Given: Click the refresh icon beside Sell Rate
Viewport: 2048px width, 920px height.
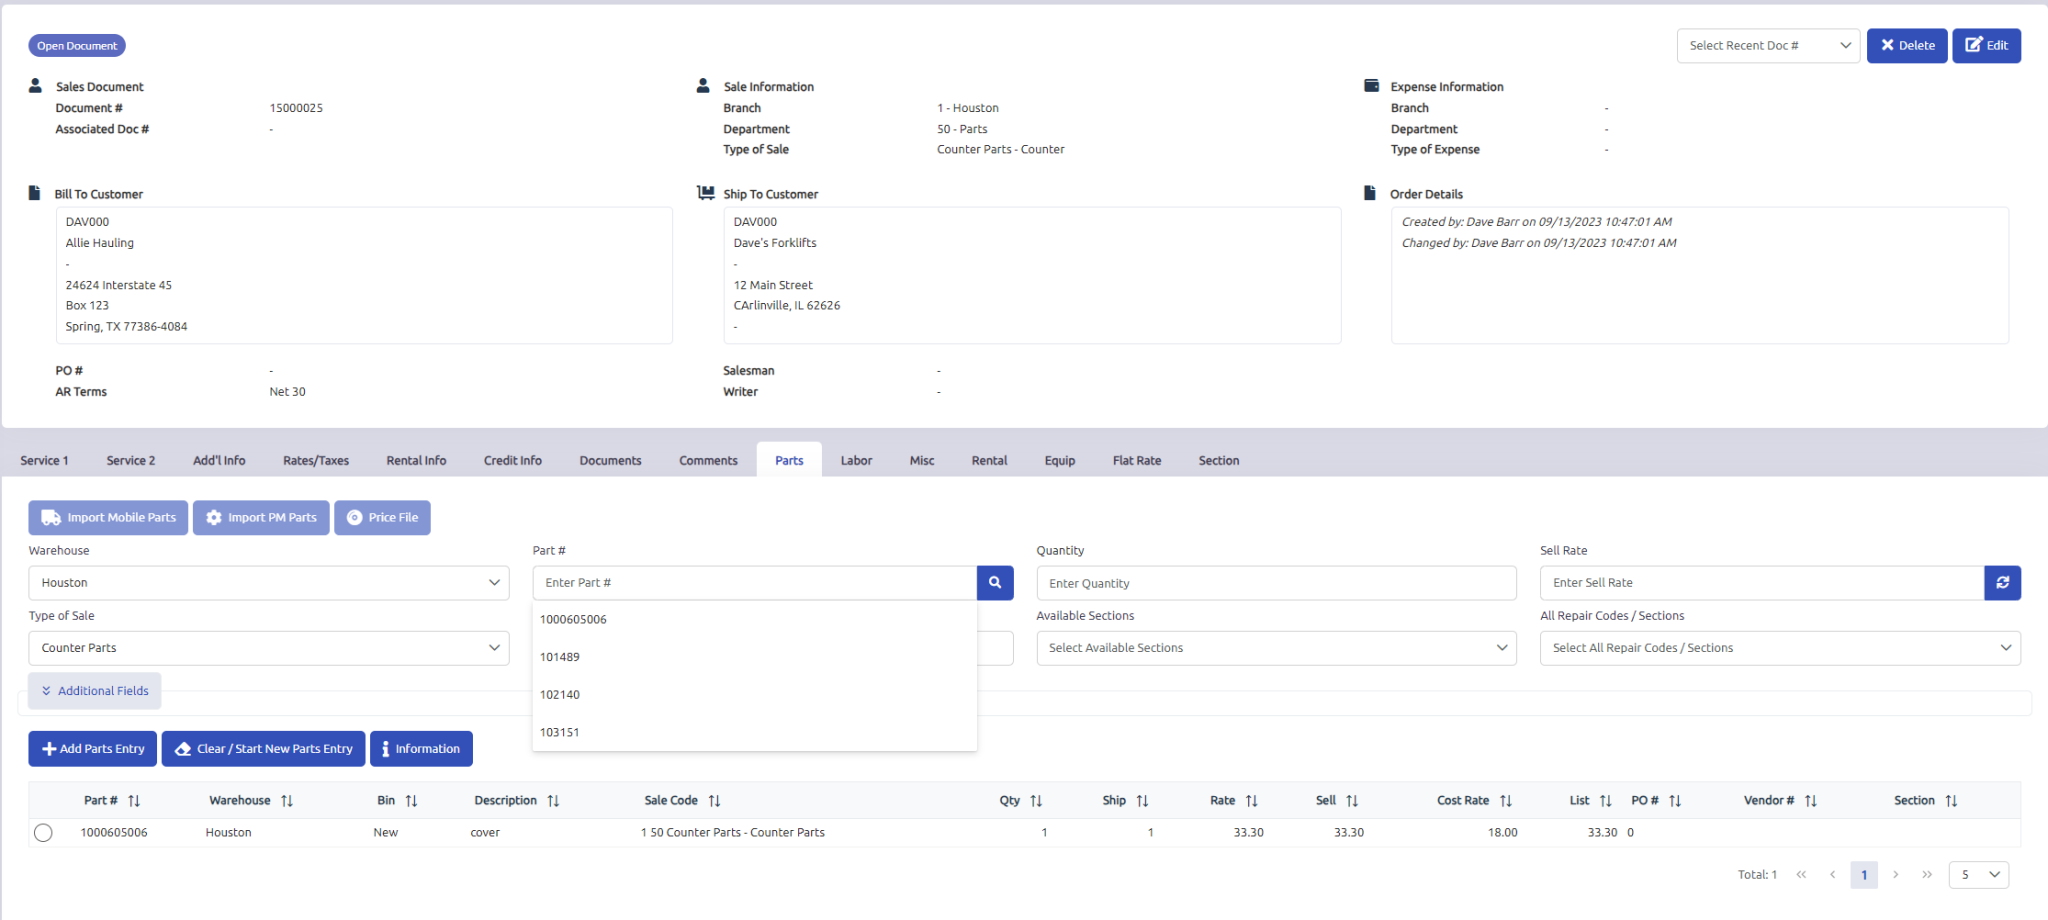Looking at the screenshot, I should [2003, 582].
